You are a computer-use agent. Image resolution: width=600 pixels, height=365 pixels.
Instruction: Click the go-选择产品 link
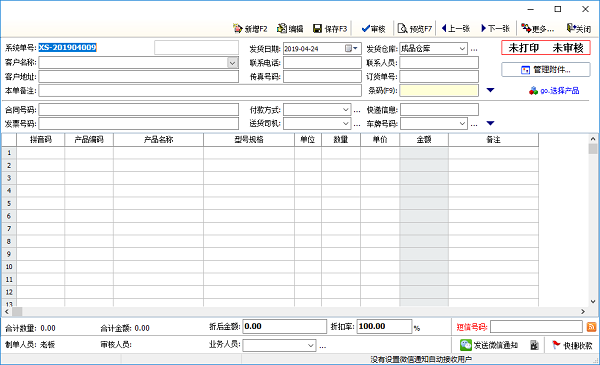click(x=554, y=91)
